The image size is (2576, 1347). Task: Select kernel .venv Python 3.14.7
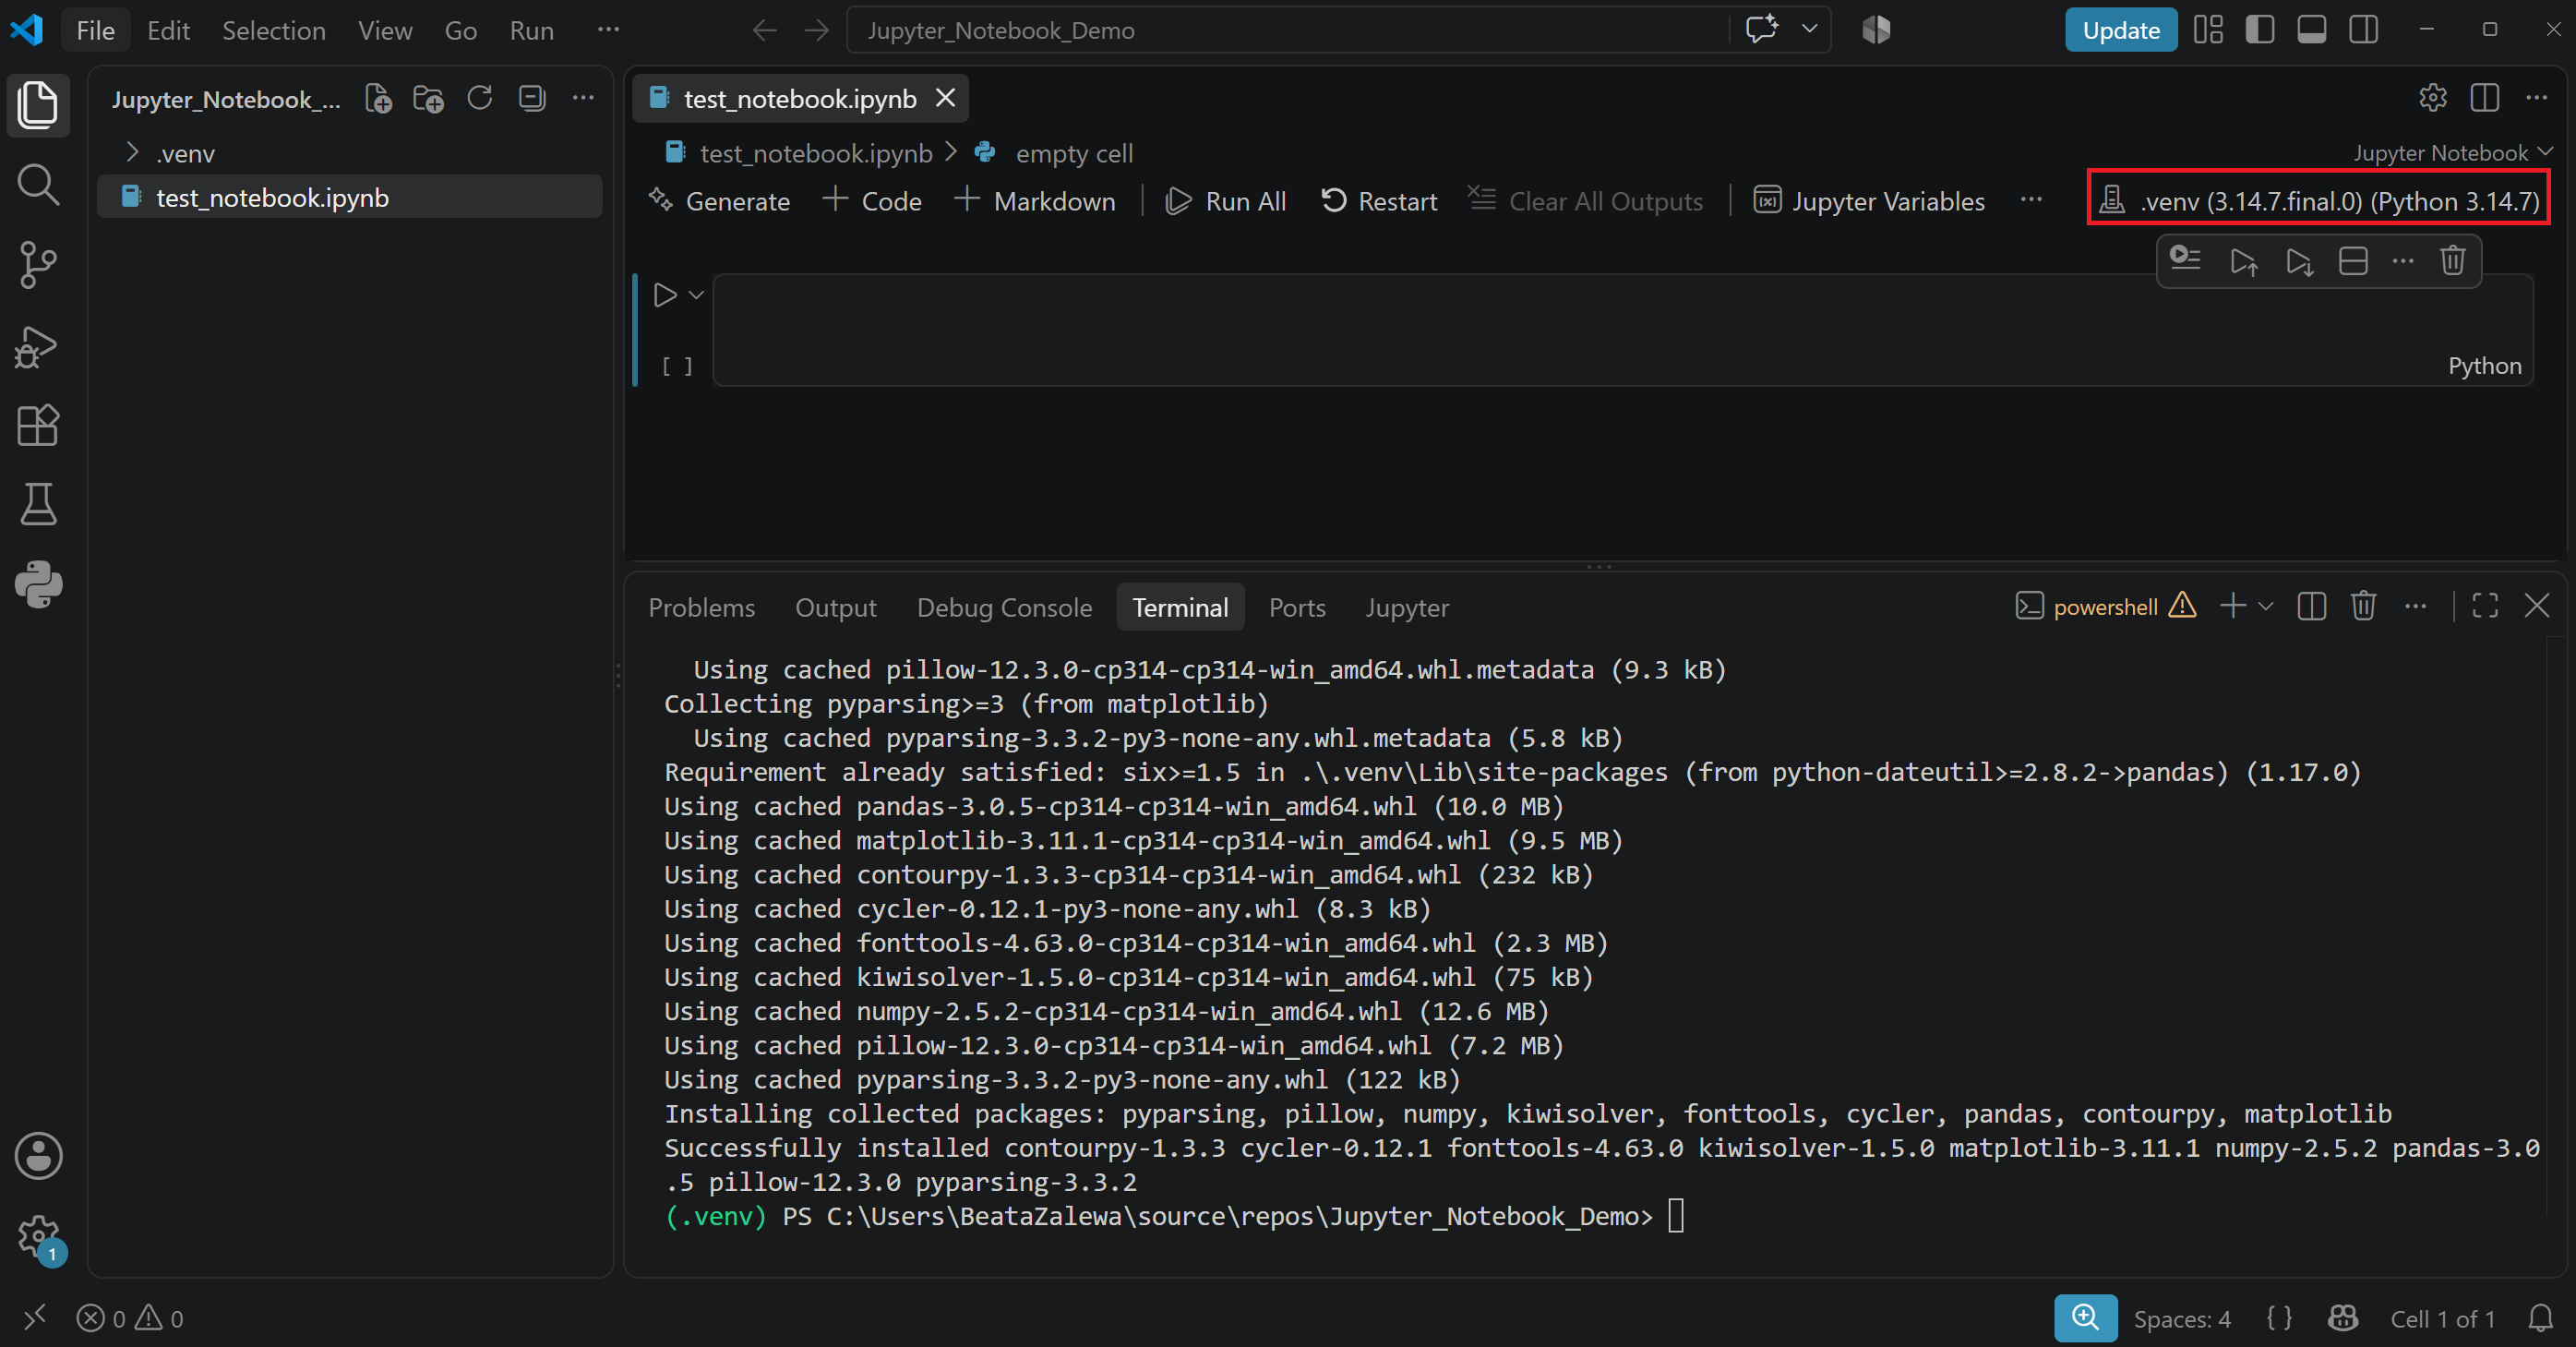tap(2319, 201)
